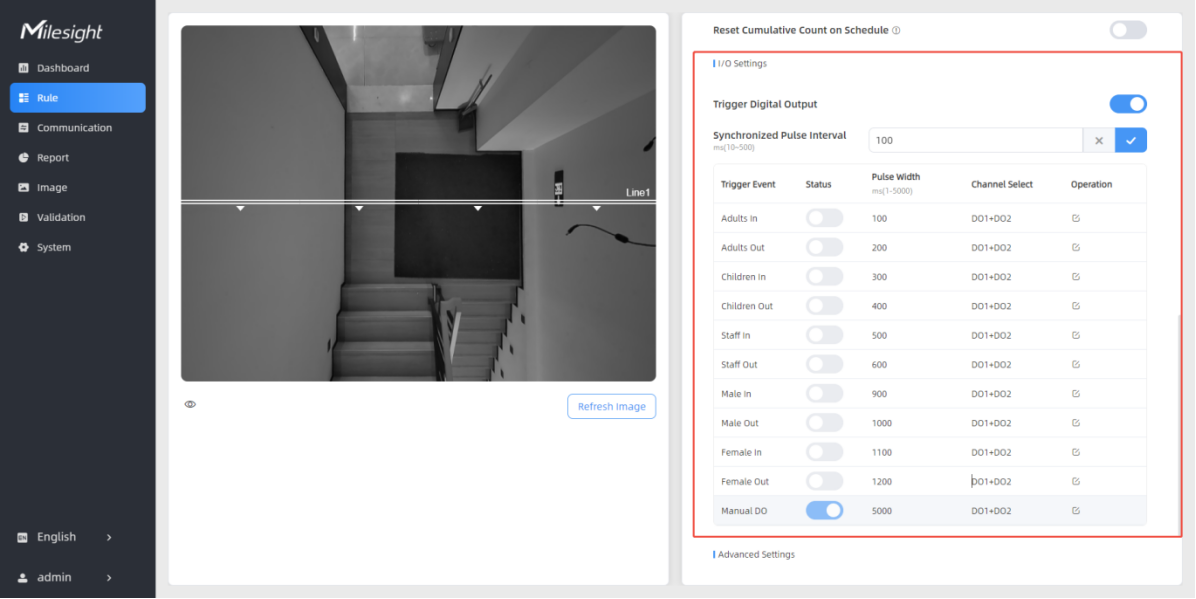Go to the Communication page
1196x599 pixels.
point(74,128)
